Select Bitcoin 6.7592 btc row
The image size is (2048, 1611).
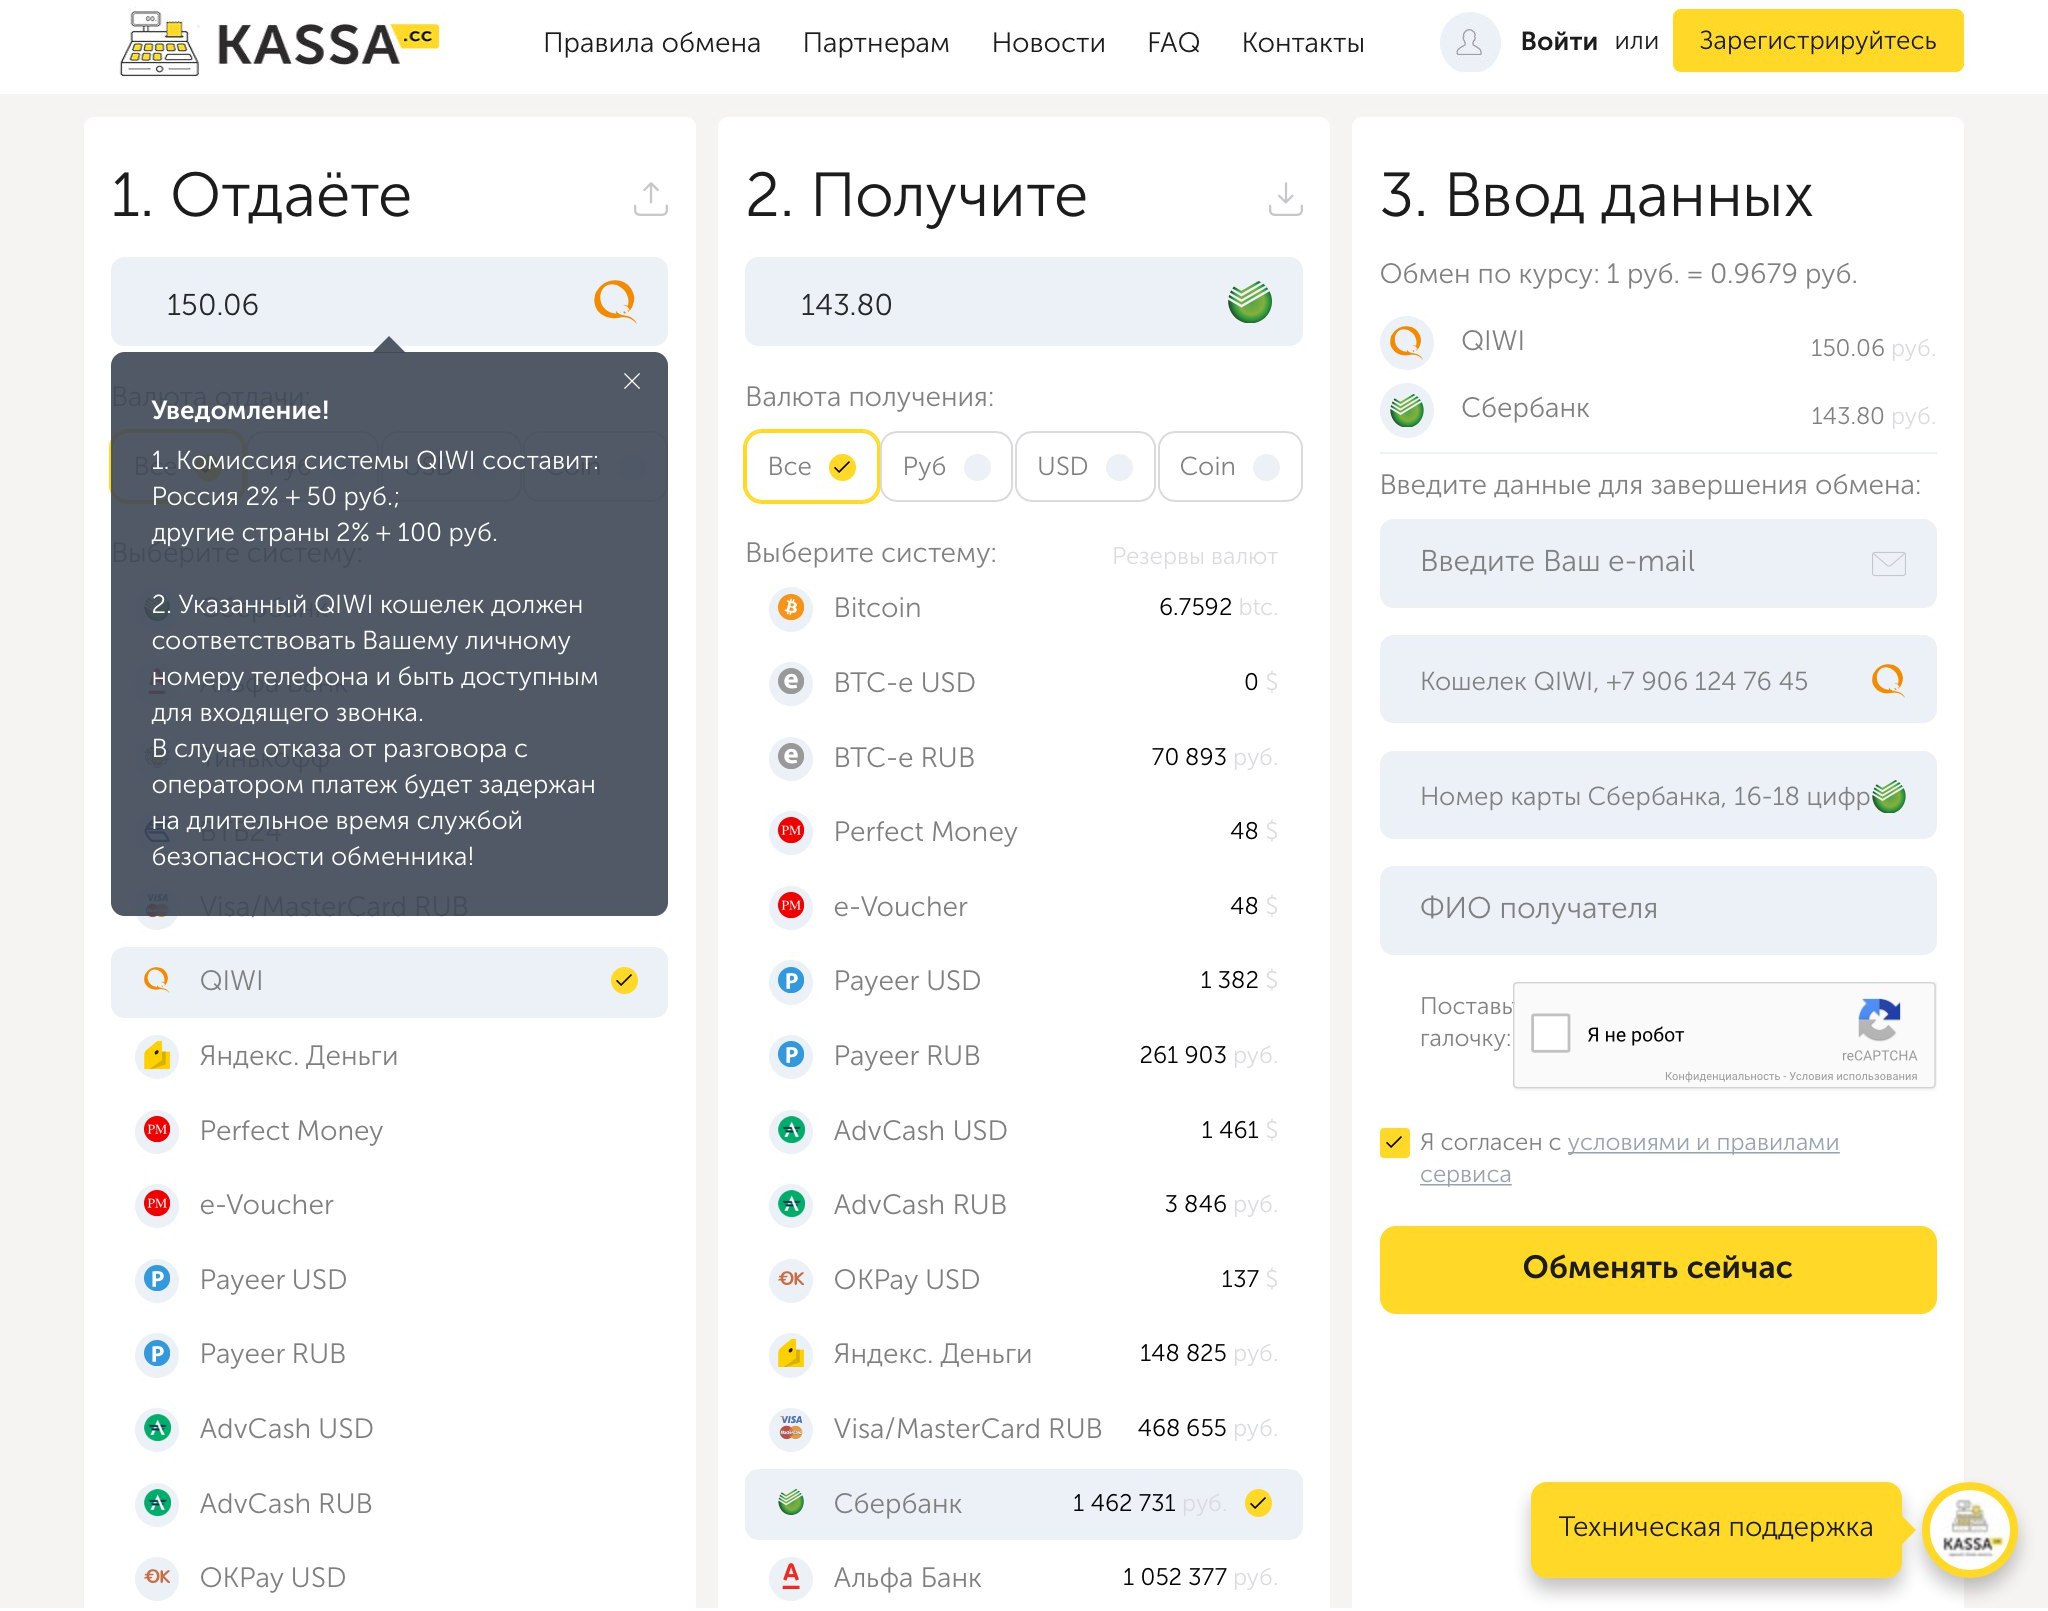pyautogui.click(x=1024, y=607)
